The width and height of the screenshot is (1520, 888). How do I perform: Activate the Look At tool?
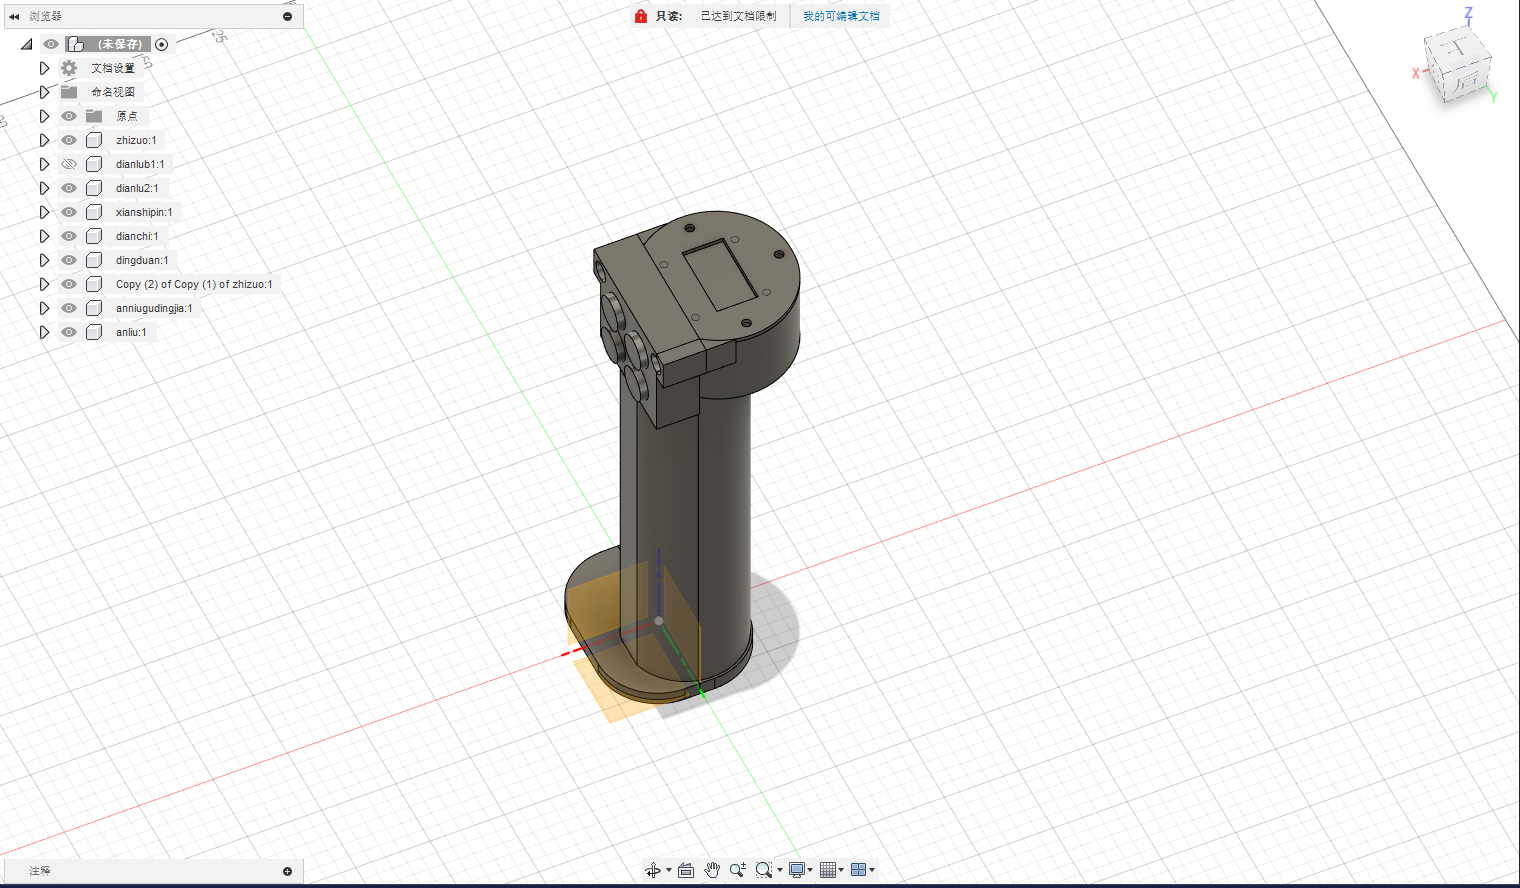coord(686,870)
